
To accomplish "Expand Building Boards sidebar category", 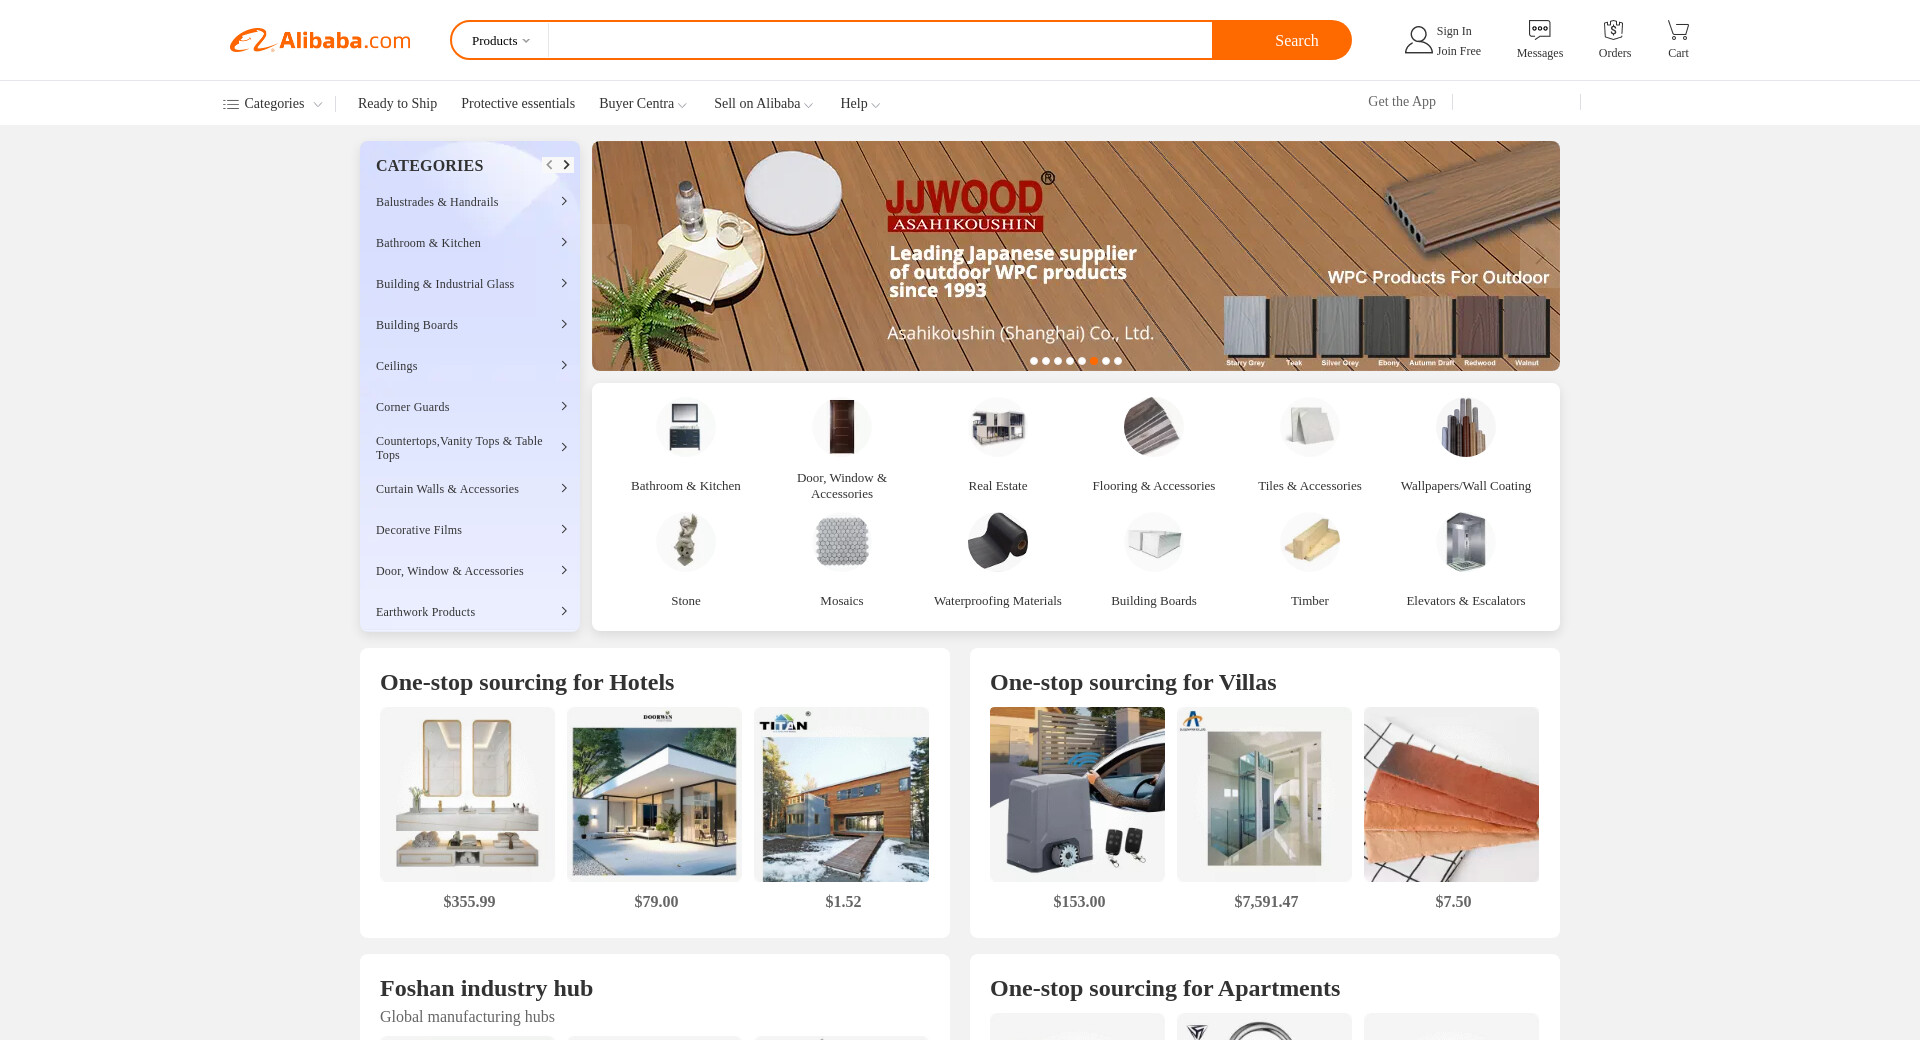I will point(470,325).
